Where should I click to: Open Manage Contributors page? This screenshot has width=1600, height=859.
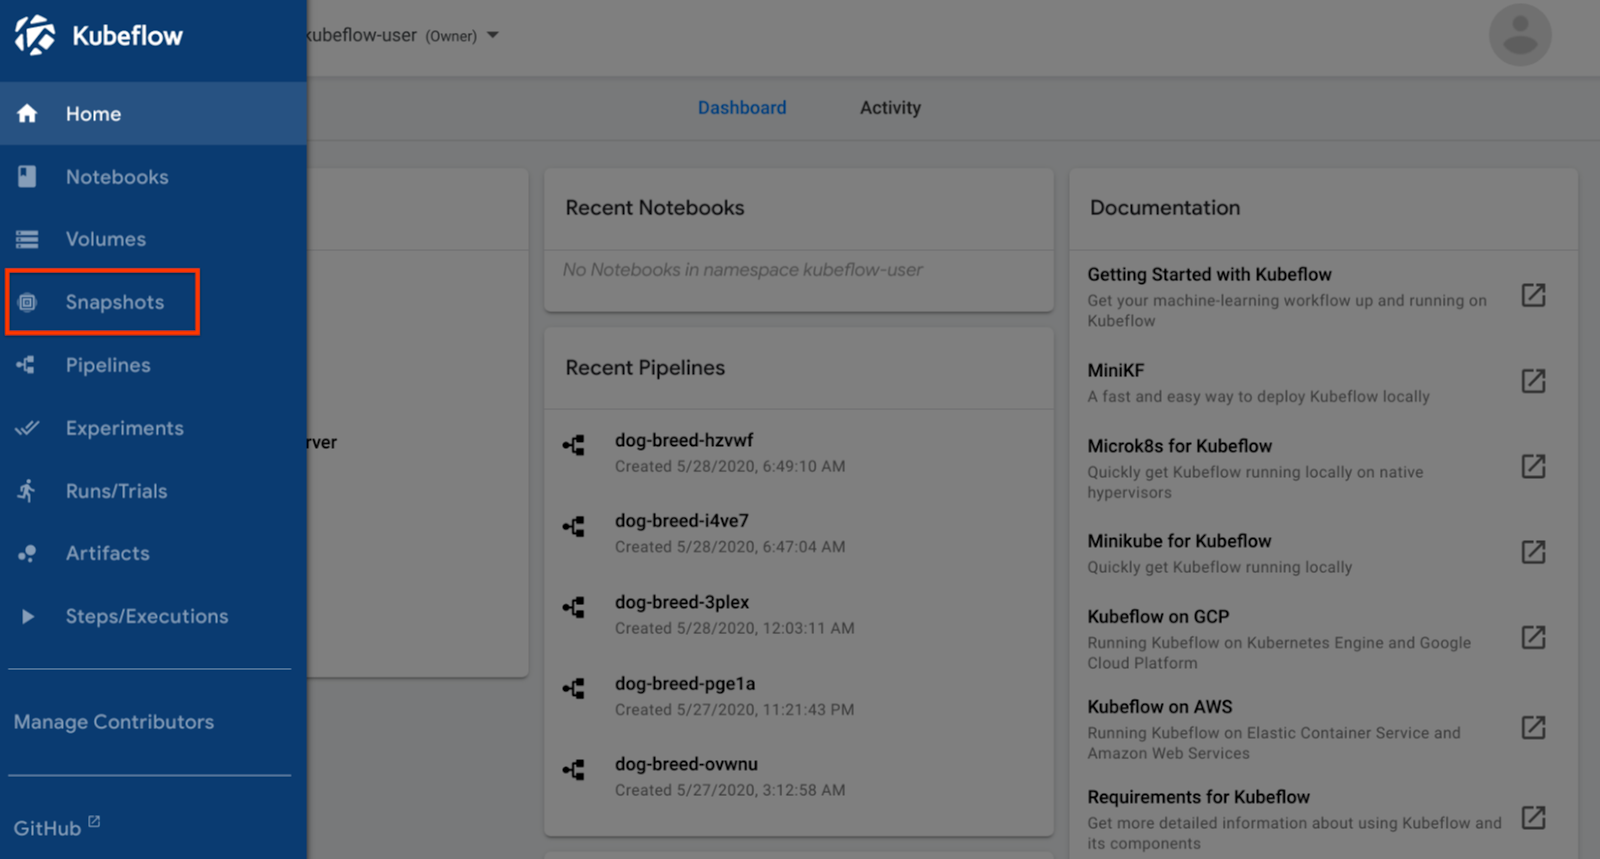point(114,722)
